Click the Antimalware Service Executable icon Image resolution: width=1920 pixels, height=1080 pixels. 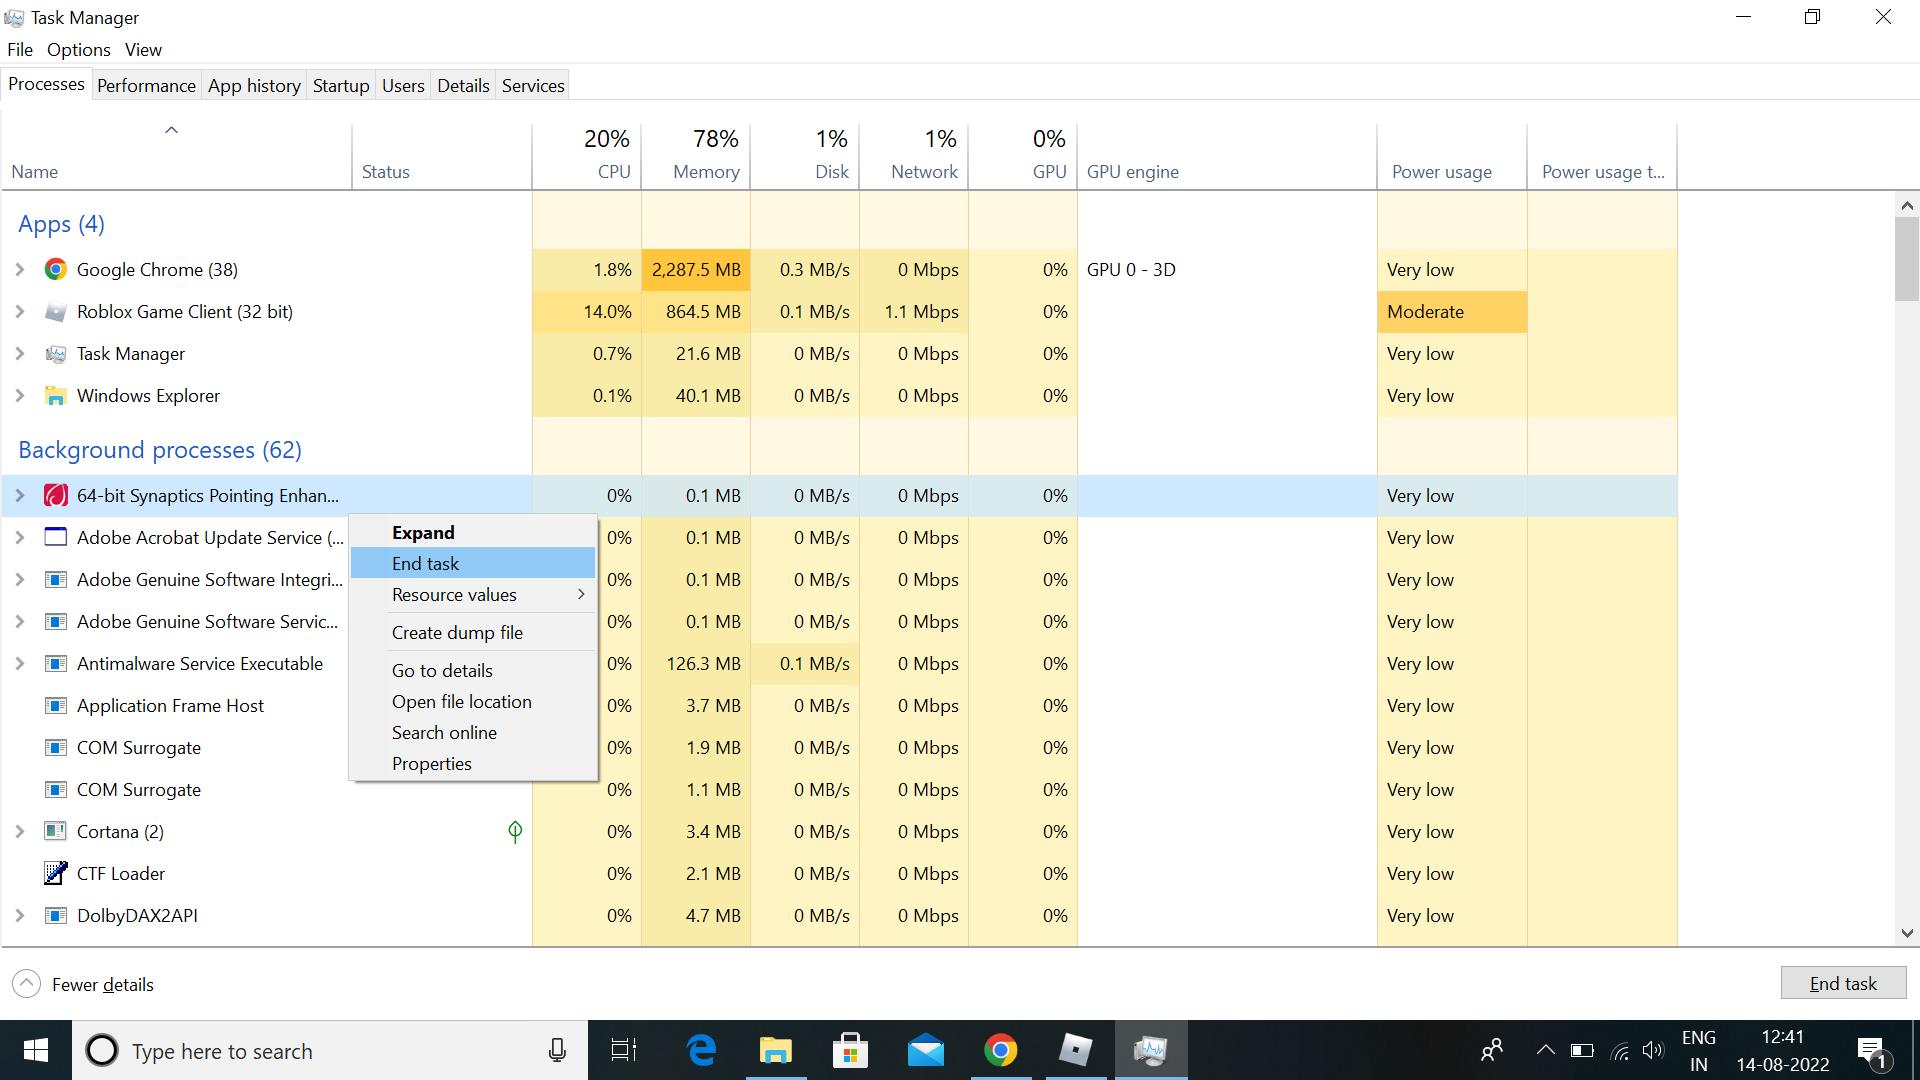click(56, 664)
